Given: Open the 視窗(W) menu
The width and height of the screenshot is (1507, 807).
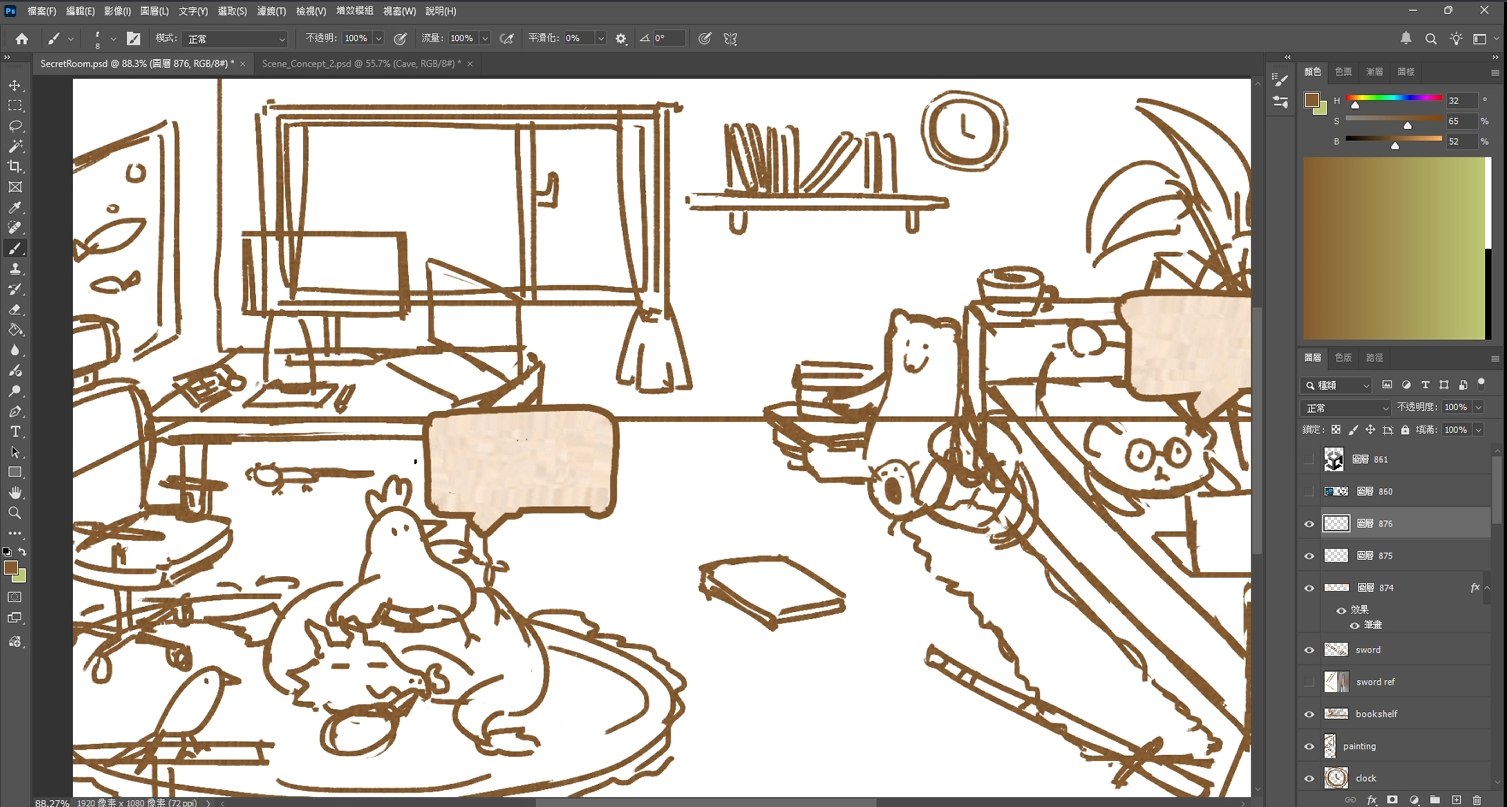Looking at the screenshot, I should click(x=399, y=11).
